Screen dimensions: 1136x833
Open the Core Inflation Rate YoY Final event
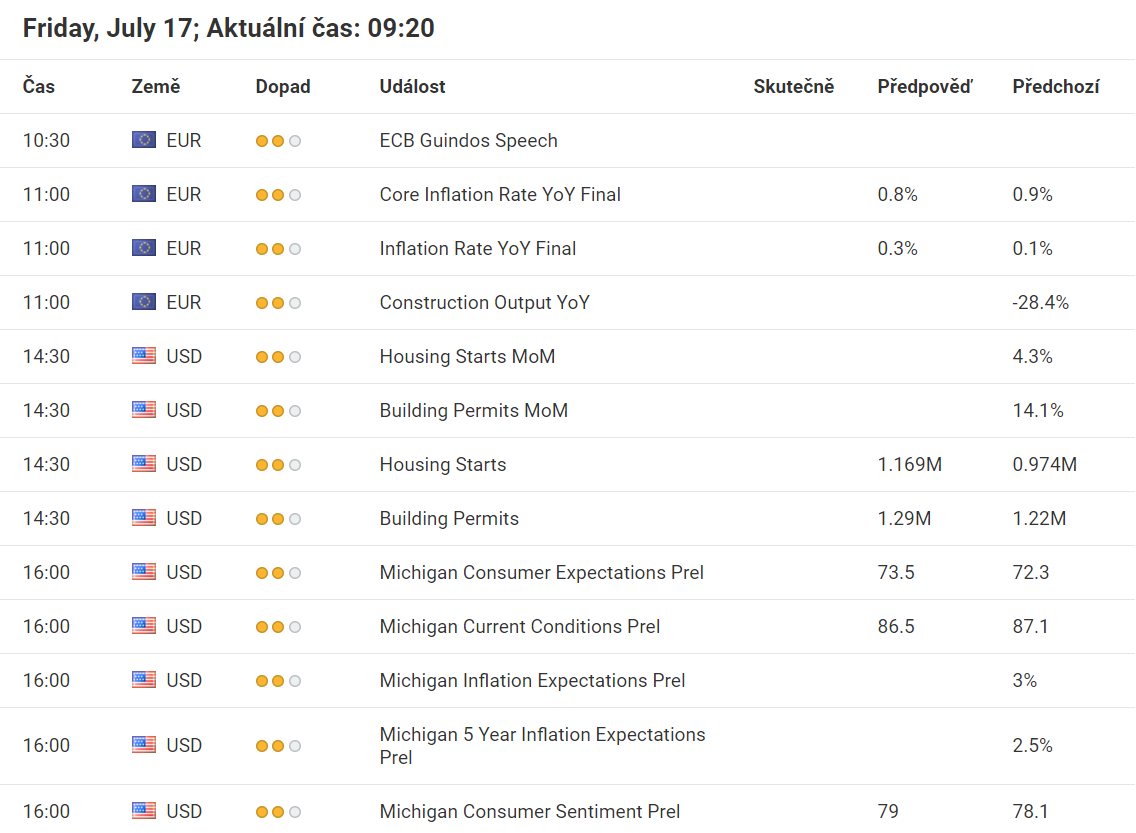point(500,195)
